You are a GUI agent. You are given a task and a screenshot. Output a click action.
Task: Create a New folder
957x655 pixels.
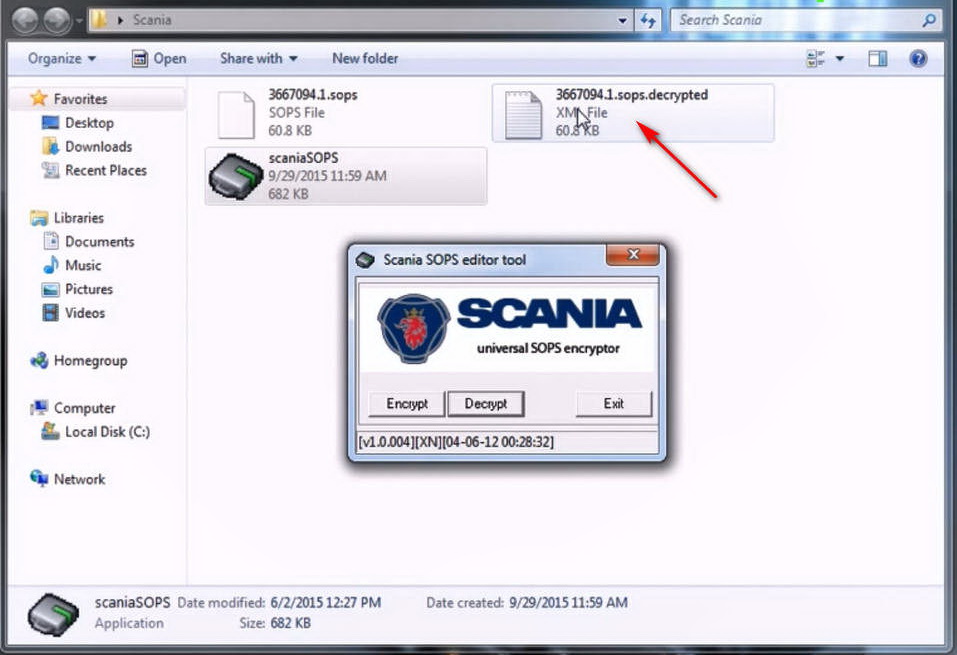tap(365, 59)
